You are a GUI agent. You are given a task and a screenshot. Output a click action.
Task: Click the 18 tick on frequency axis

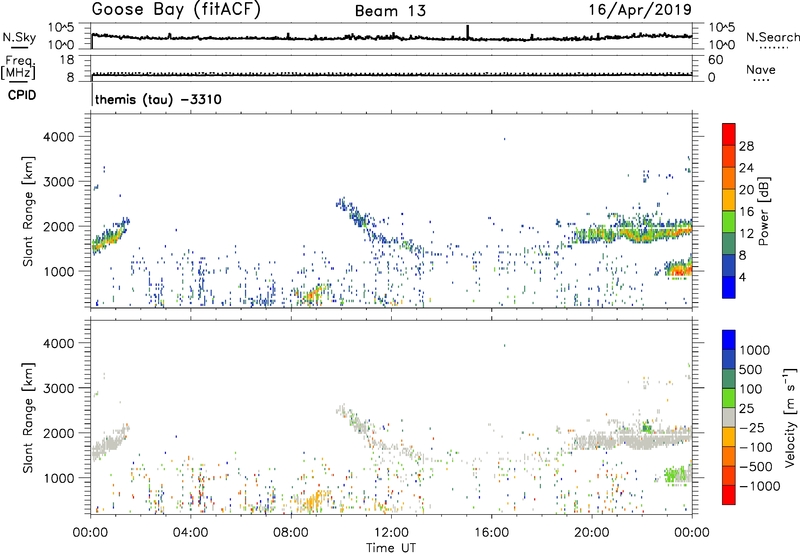click(x=67, y=60)
